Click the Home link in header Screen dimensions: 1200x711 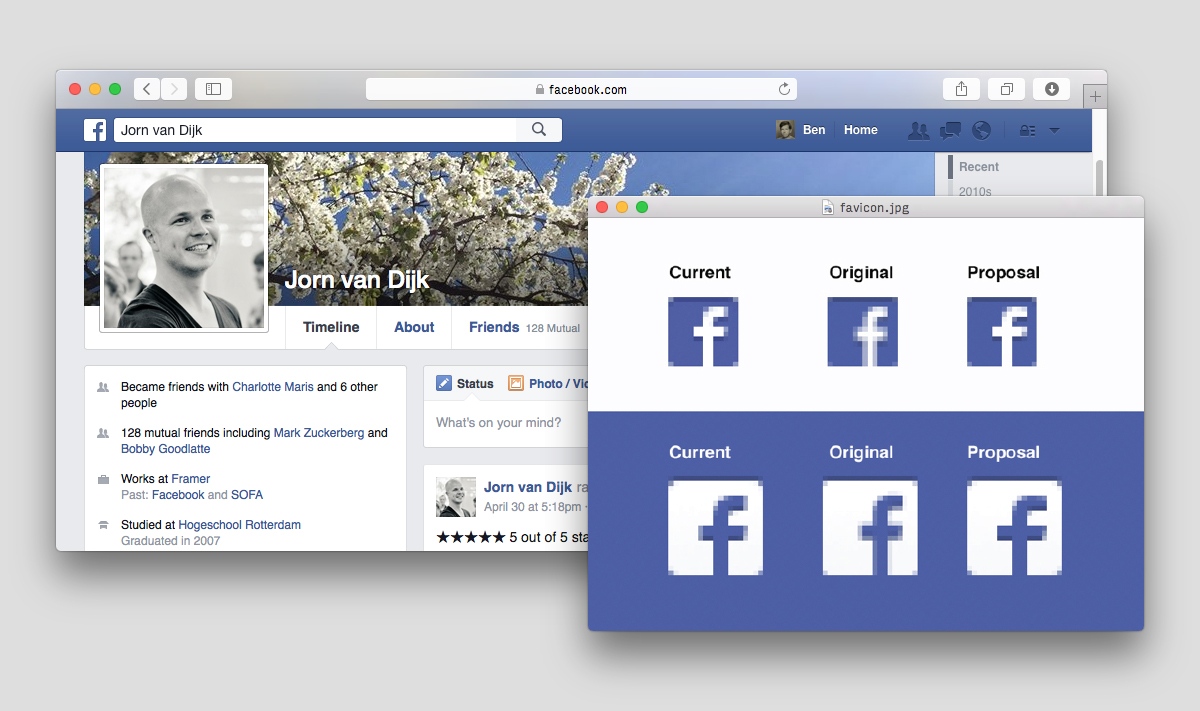coord(860,130)
